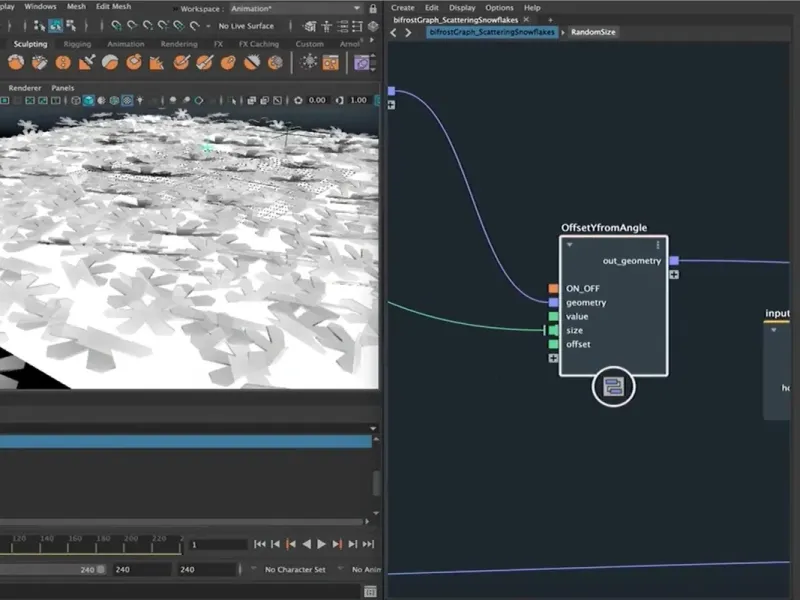
Task: Click RandomSize in the breadcrumb path
Action: (594, 32)
